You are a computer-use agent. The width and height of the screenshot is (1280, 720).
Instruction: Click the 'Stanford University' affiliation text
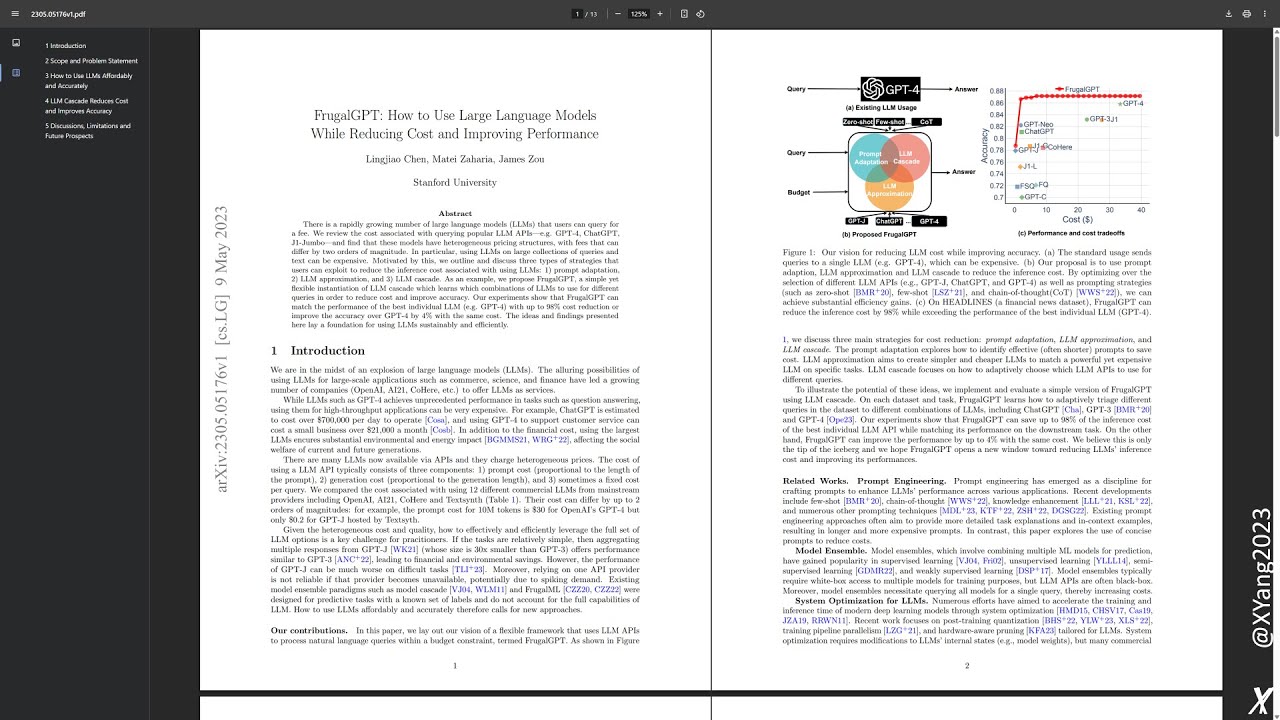[455, 183]
